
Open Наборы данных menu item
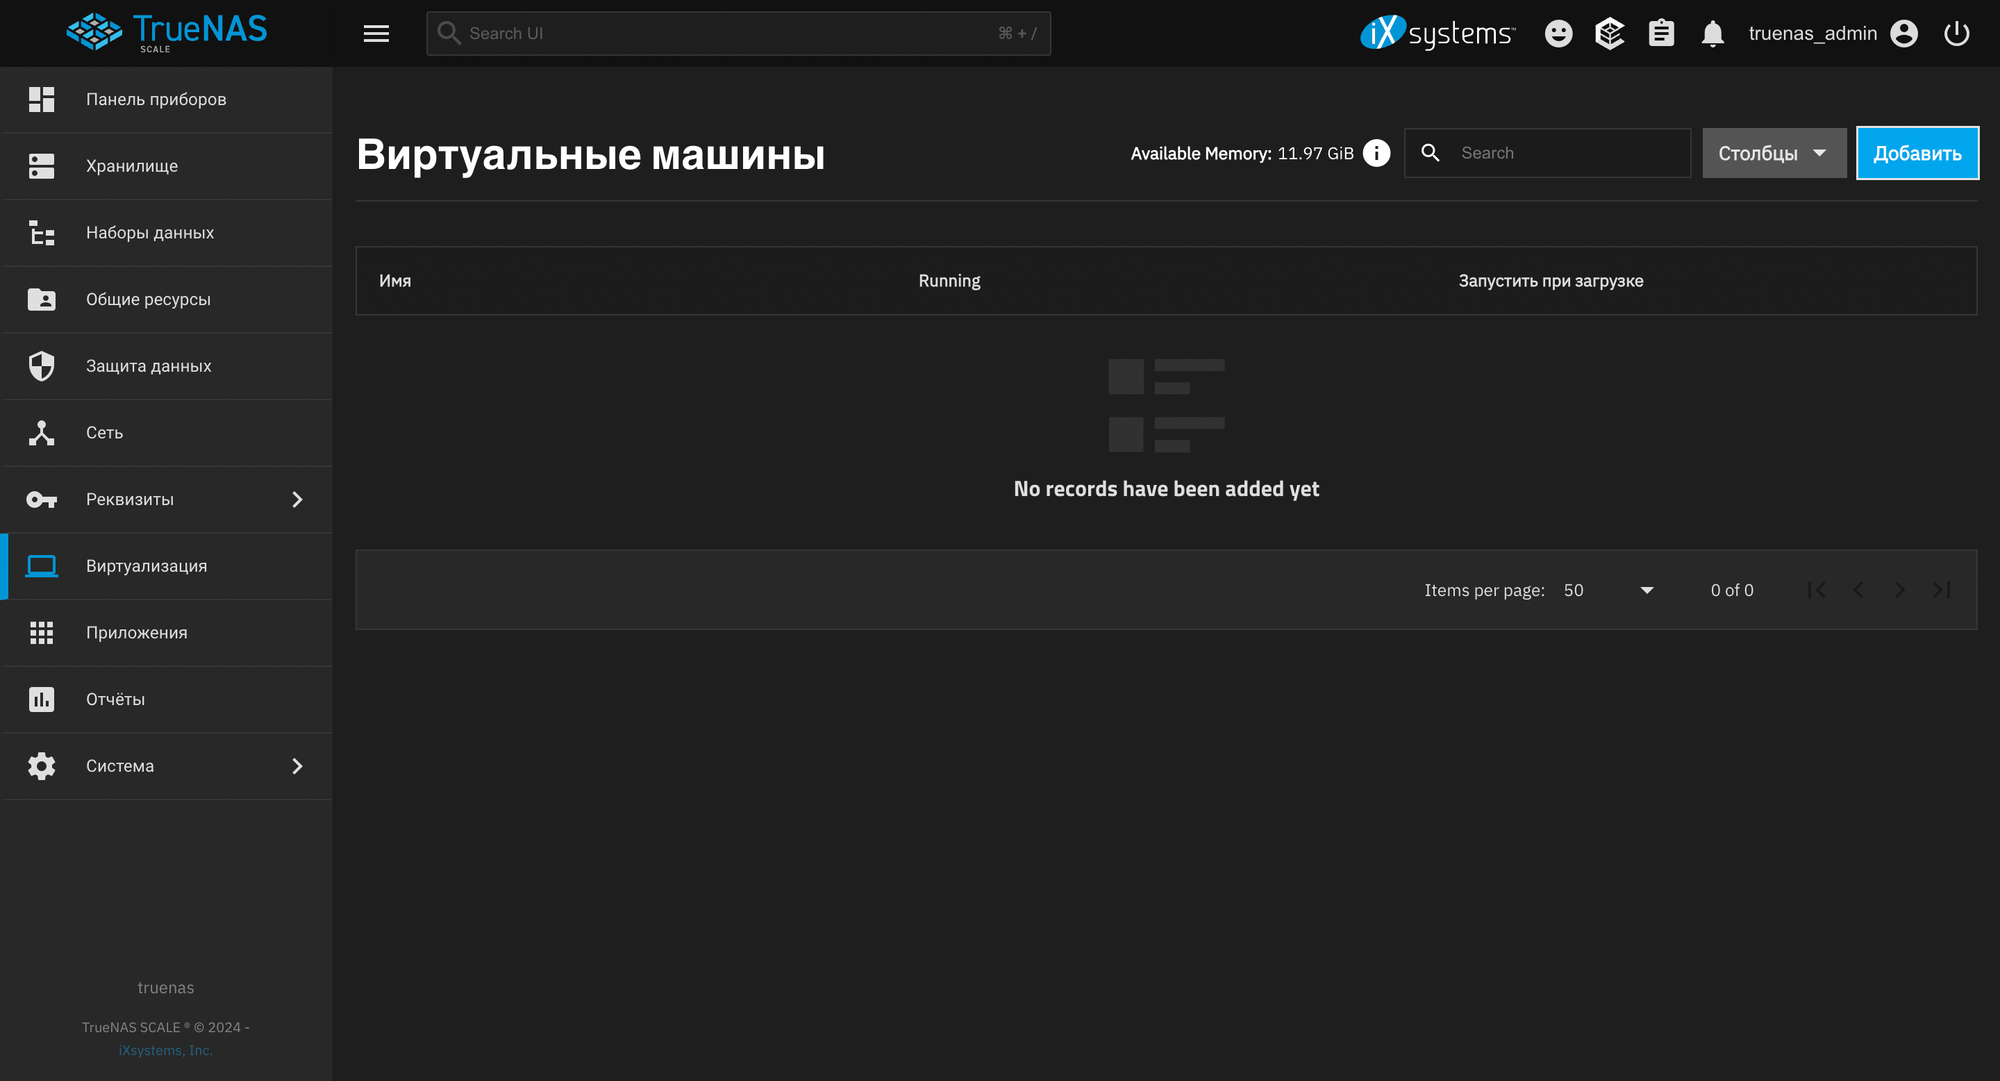167,233
